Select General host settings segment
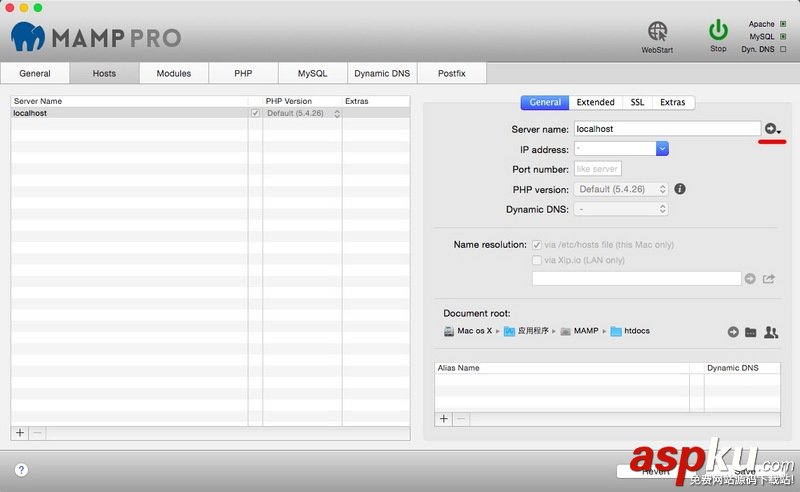This screenshot has height=492, width=800. [545, 102]
